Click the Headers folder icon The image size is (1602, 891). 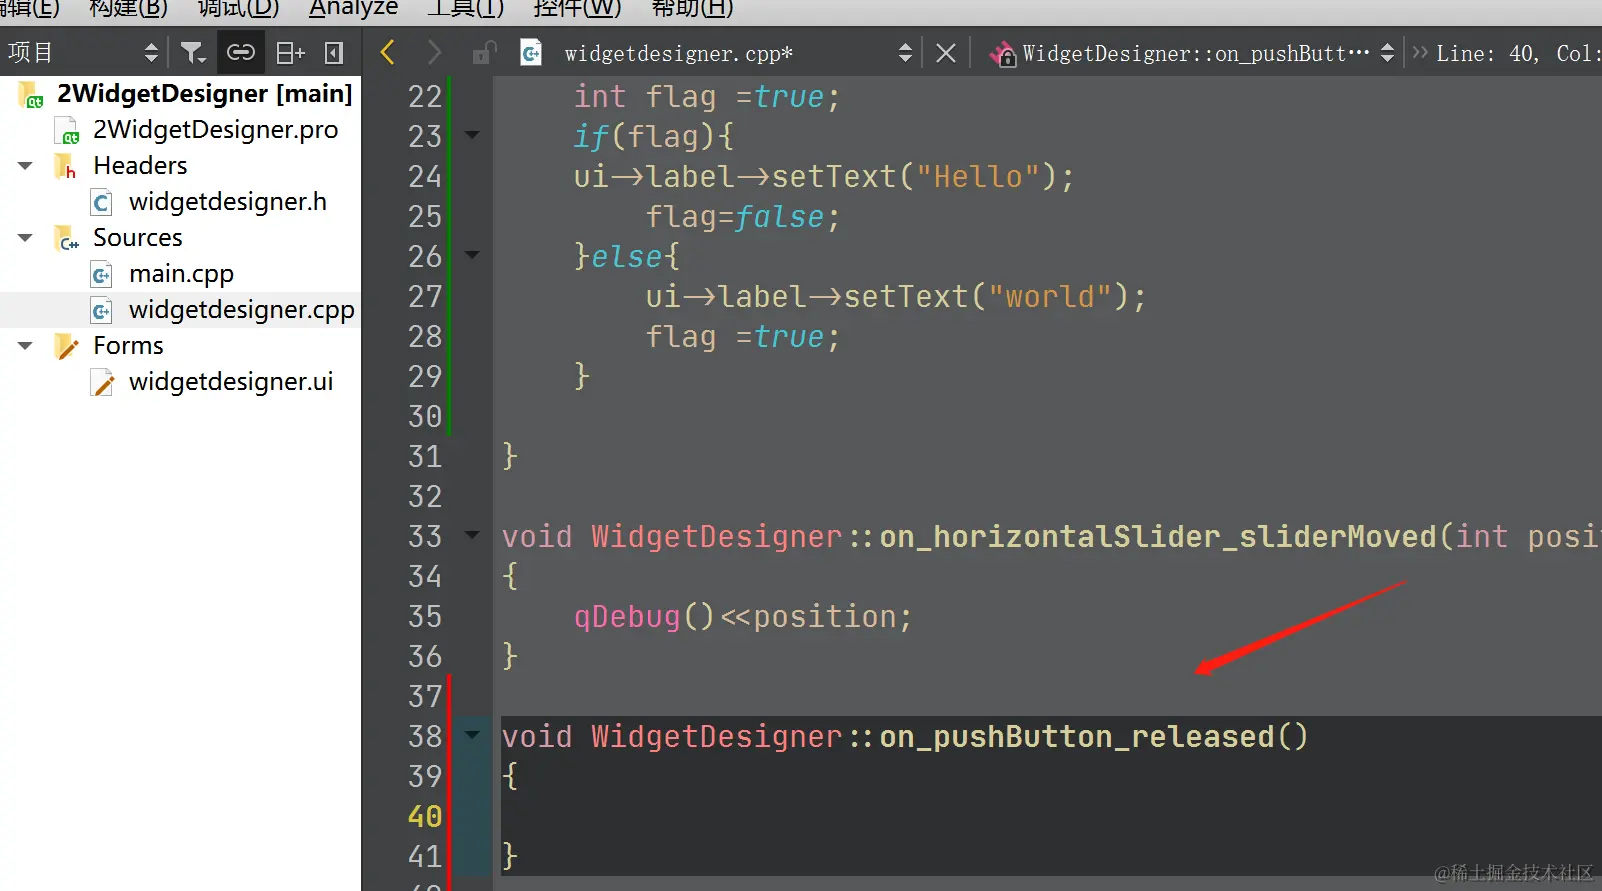point(66,166)
